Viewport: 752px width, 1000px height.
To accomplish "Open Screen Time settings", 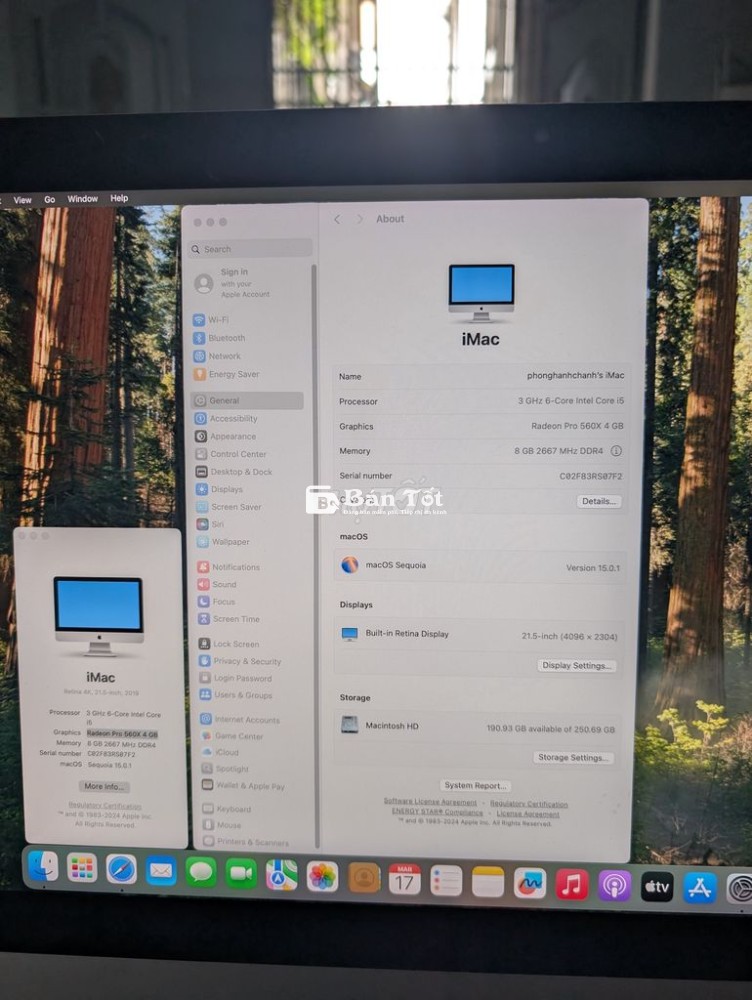I will (229, 619).
